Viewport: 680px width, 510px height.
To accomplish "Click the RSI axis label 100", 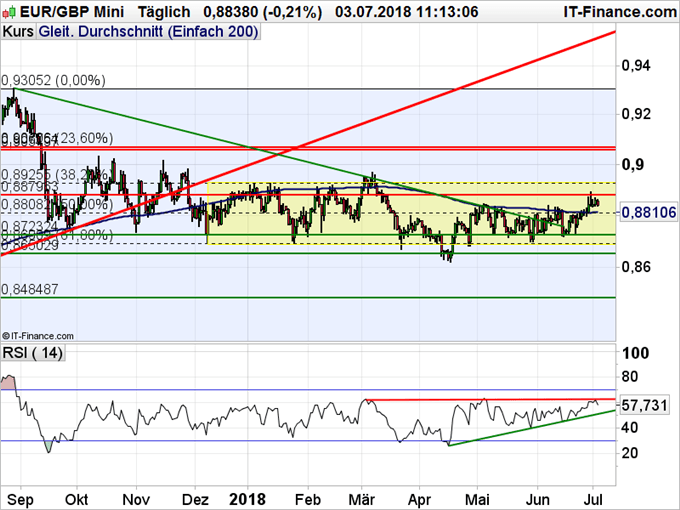I will pyautogui.click(x=635, y=353).
